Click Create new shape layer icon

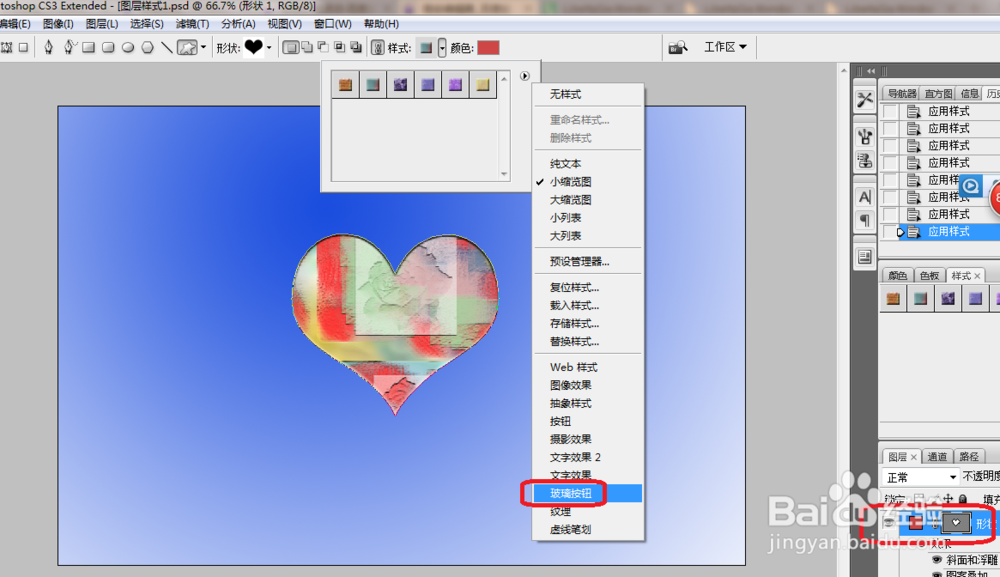click(x=290, y=47)
